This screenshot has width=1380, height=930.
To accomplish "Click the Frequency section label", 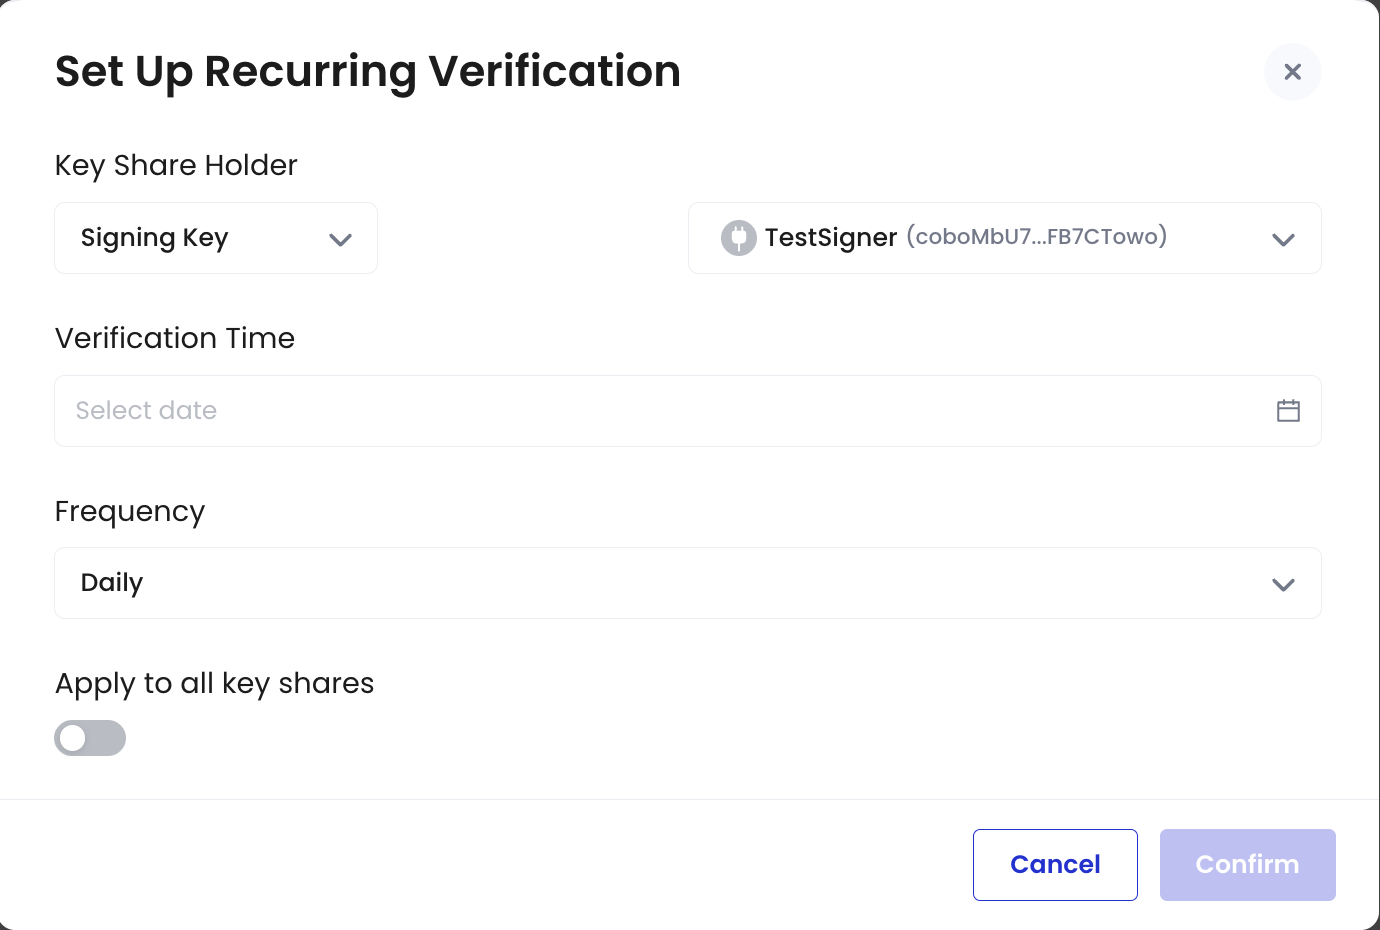I will tap(129, 511).
